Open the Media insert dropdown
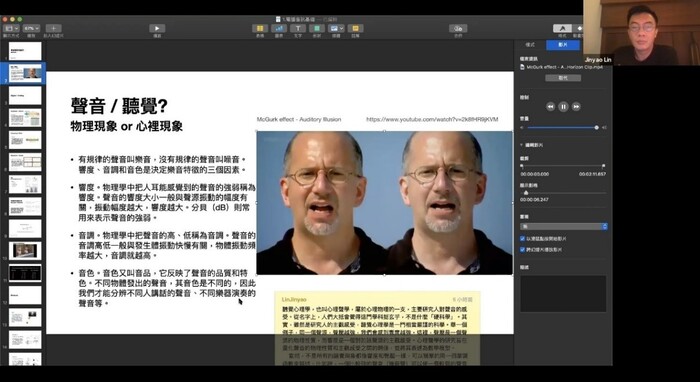The height and width of the screenshot is (382, 700). 336,29
